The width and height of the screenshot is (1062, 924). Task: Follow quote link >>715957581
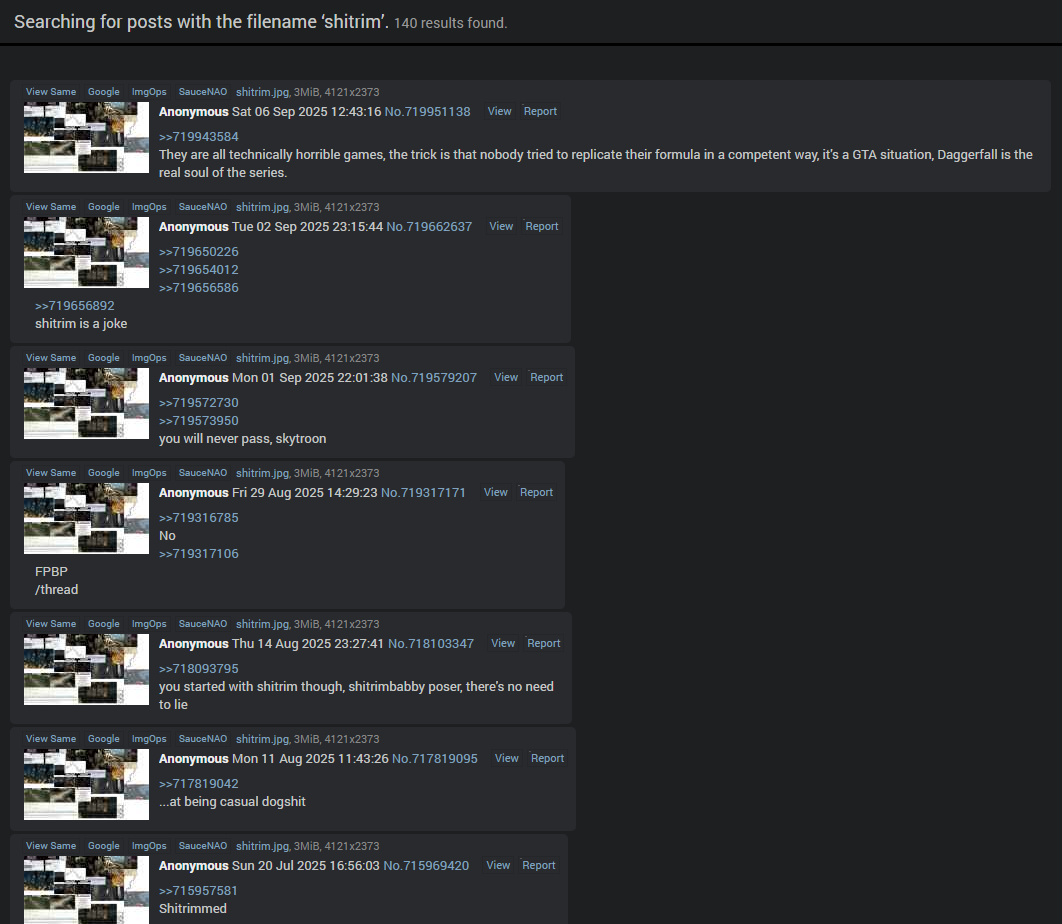coord(198,891)
